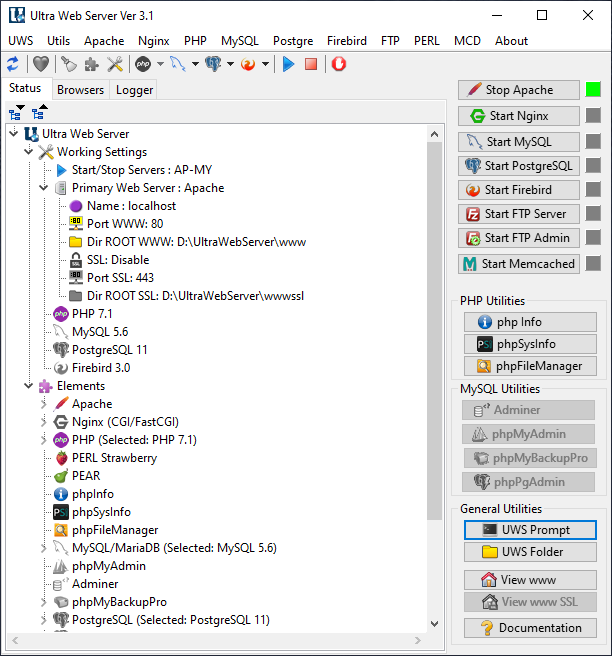612x656 pixels.
Task: Click the heart icon in toolbar
Action: [41, 64]
